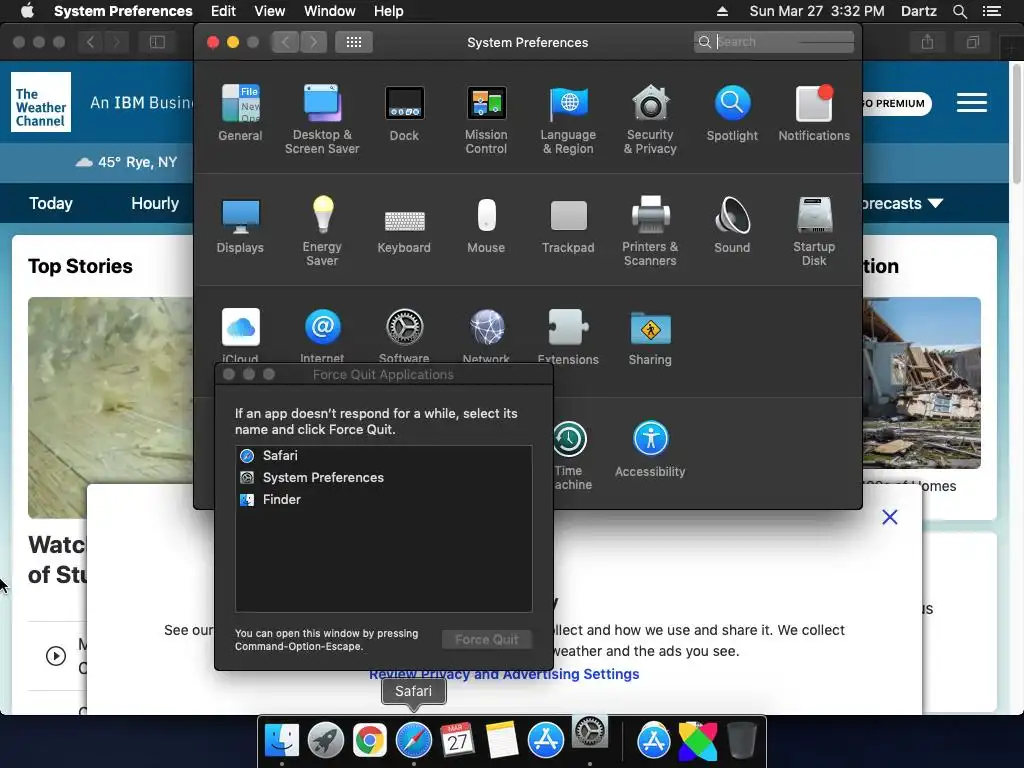Close the privacy notice with the X
The height and width of the screenshot is (768, 1024).
[889, 517]
